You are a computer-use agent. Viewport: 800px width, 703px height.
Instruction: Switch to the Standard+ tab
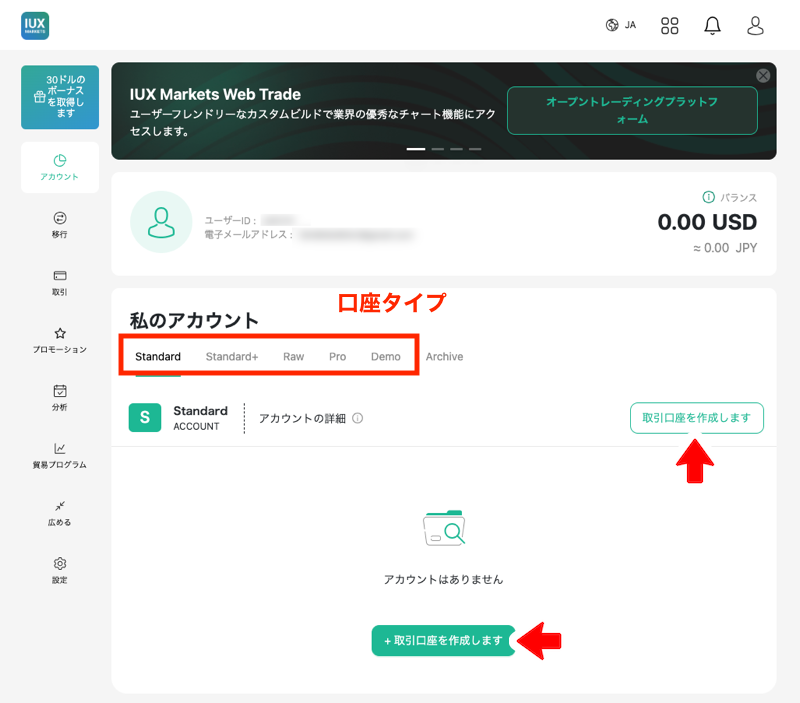tap(232, 357)
